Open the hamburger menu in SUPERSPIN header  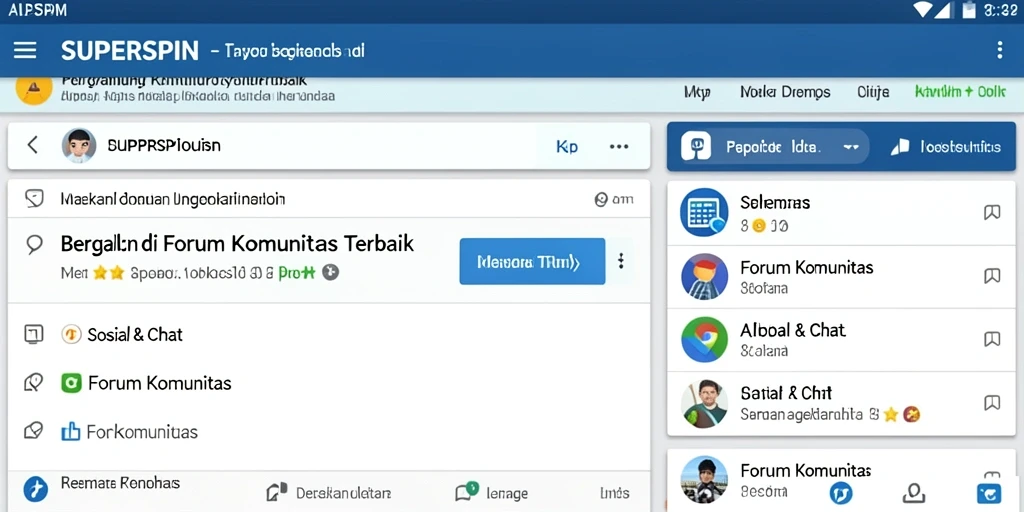pos(25,50)
